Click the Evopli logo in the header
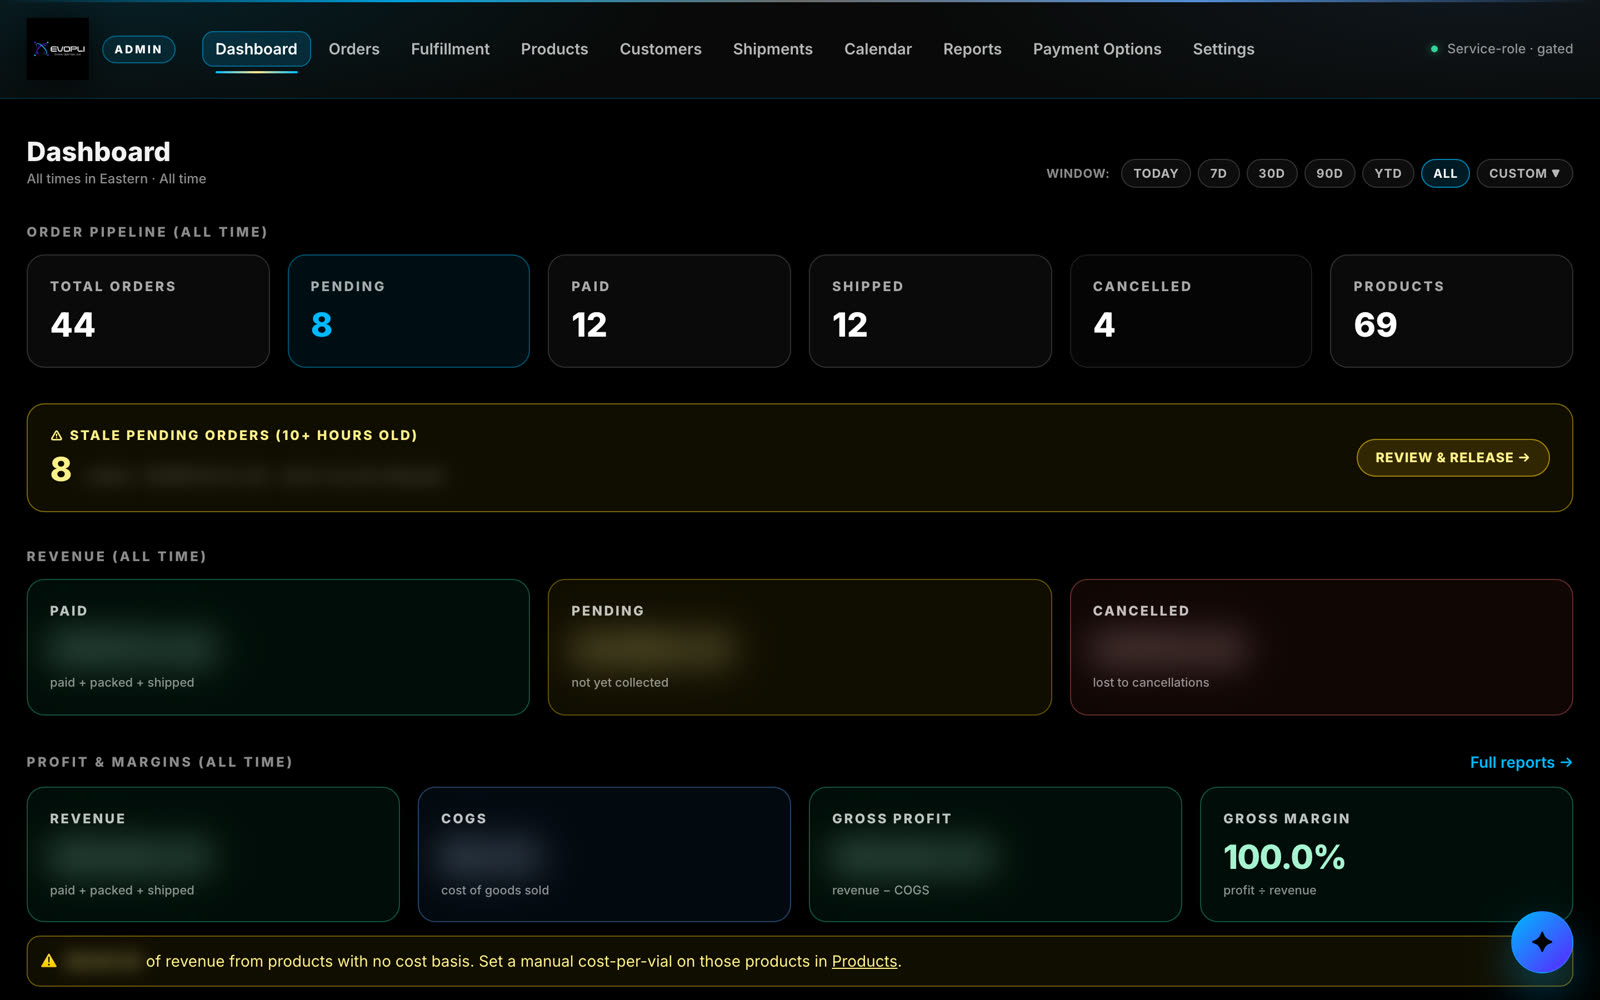This screenshot has height=1000, width=1600. (x=57, y=49)
